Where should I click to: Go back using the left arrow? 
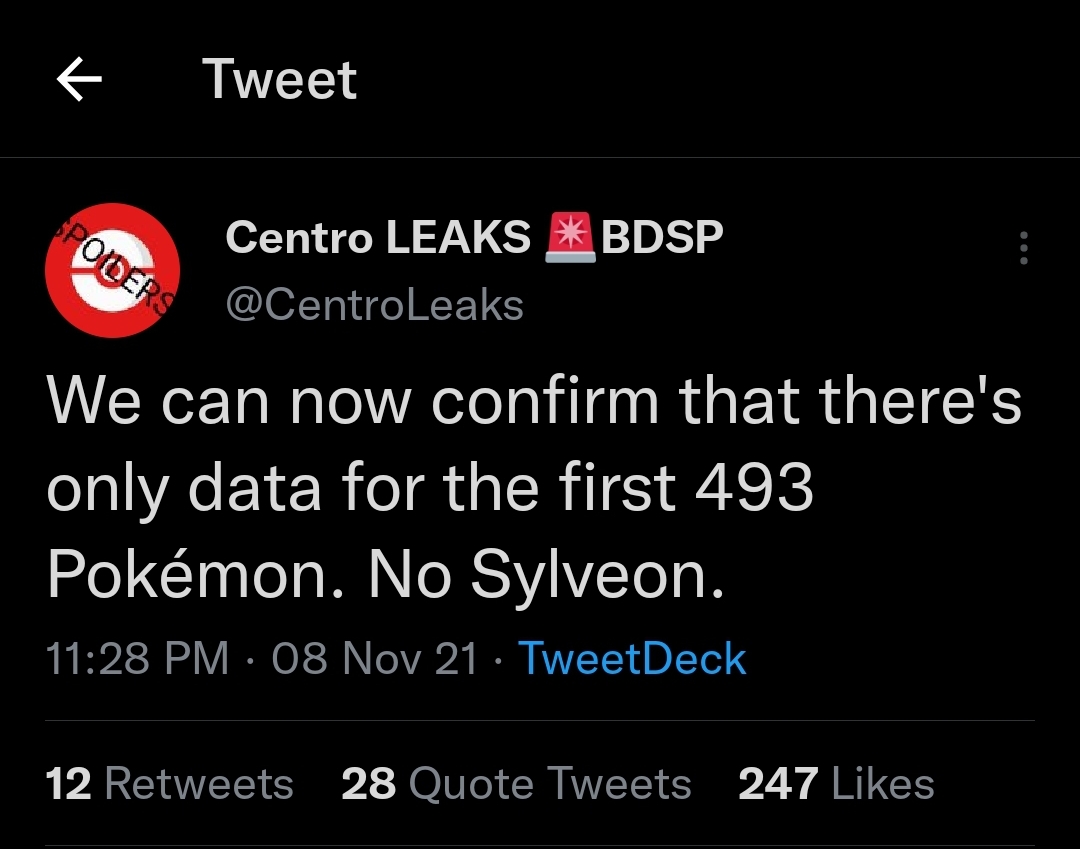pyautogui.click(x=80, y=80)
